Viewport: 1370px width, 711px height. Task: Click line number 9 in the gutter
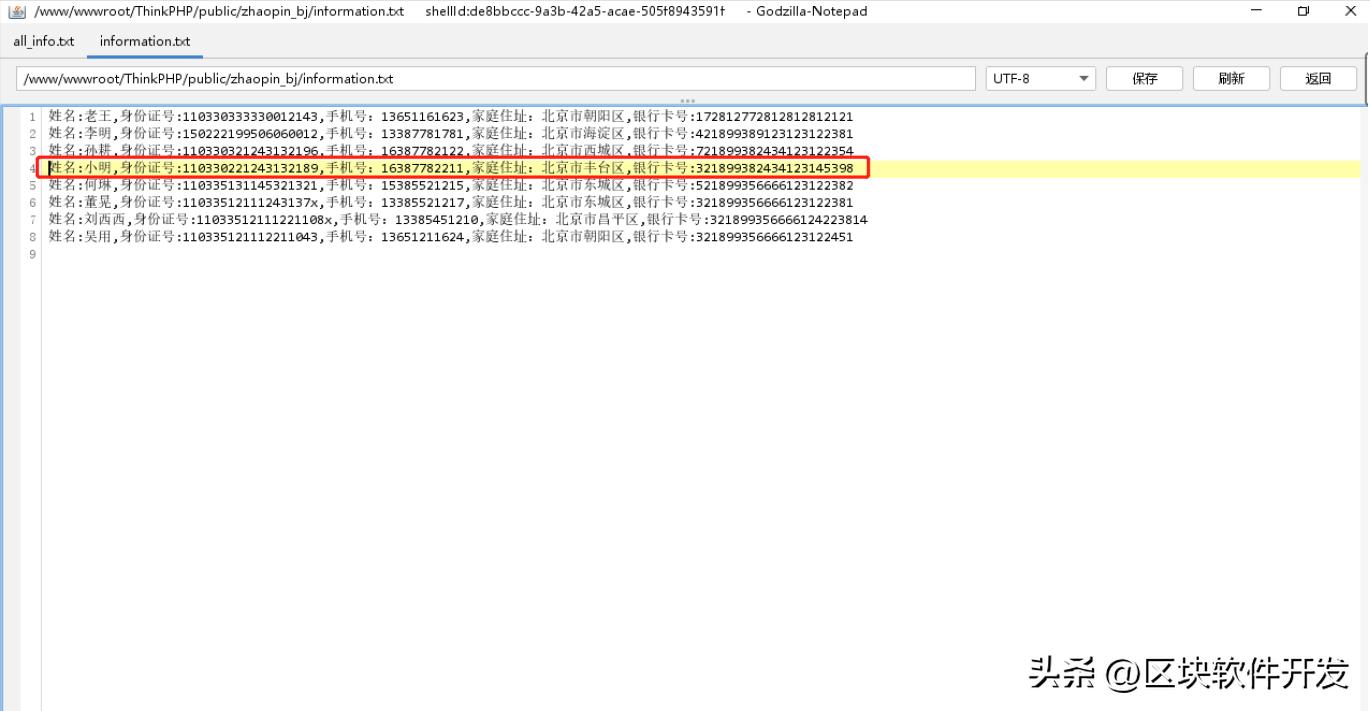click(33, 254)
